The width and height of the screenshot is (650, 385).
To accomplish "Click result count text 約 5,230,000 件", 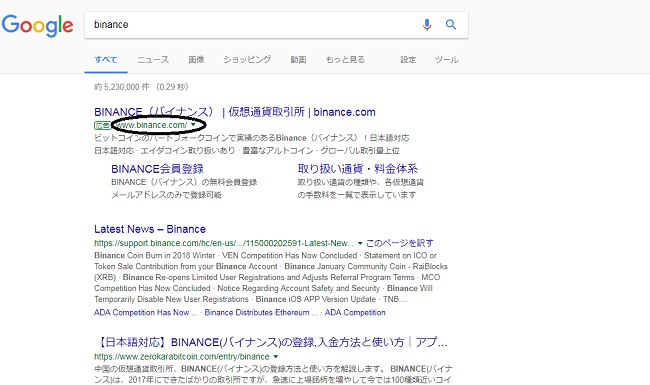I will pos(122,87).
